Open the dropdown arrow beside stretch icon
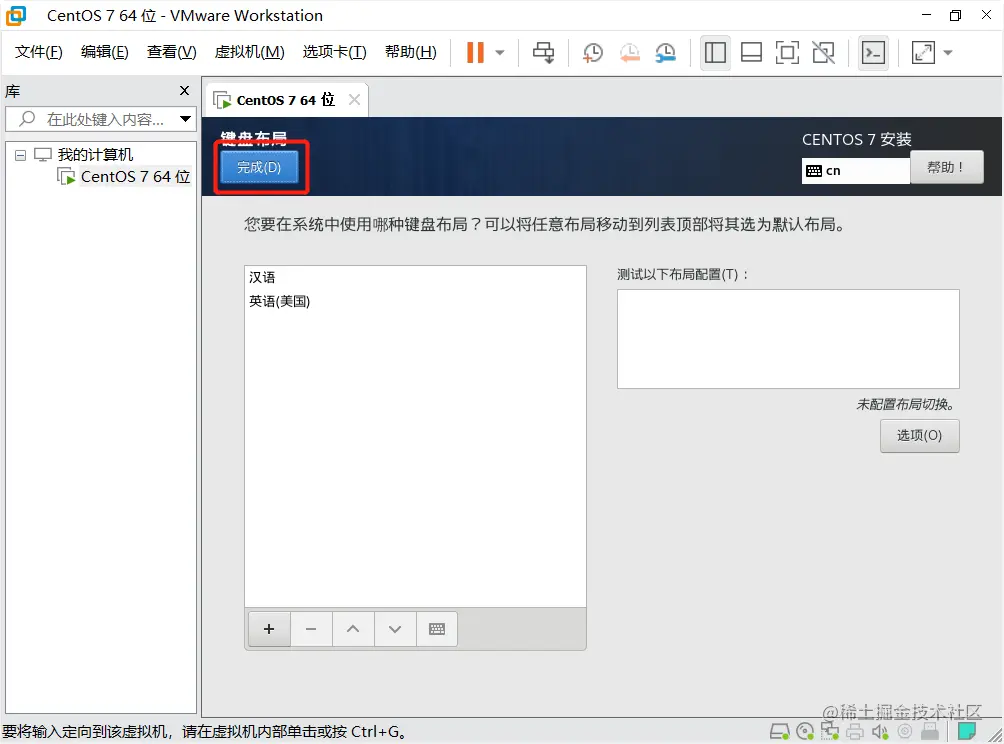 coord(948,53)
